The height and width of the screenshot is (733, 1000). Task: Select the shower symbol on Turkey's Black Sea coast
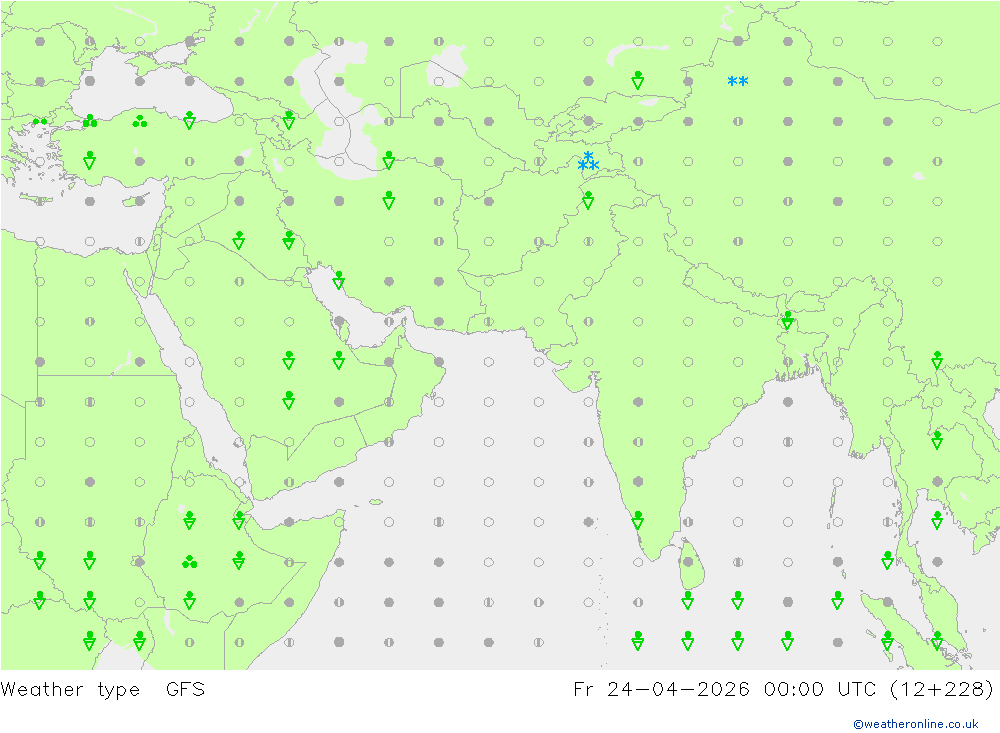pos(189,121)
